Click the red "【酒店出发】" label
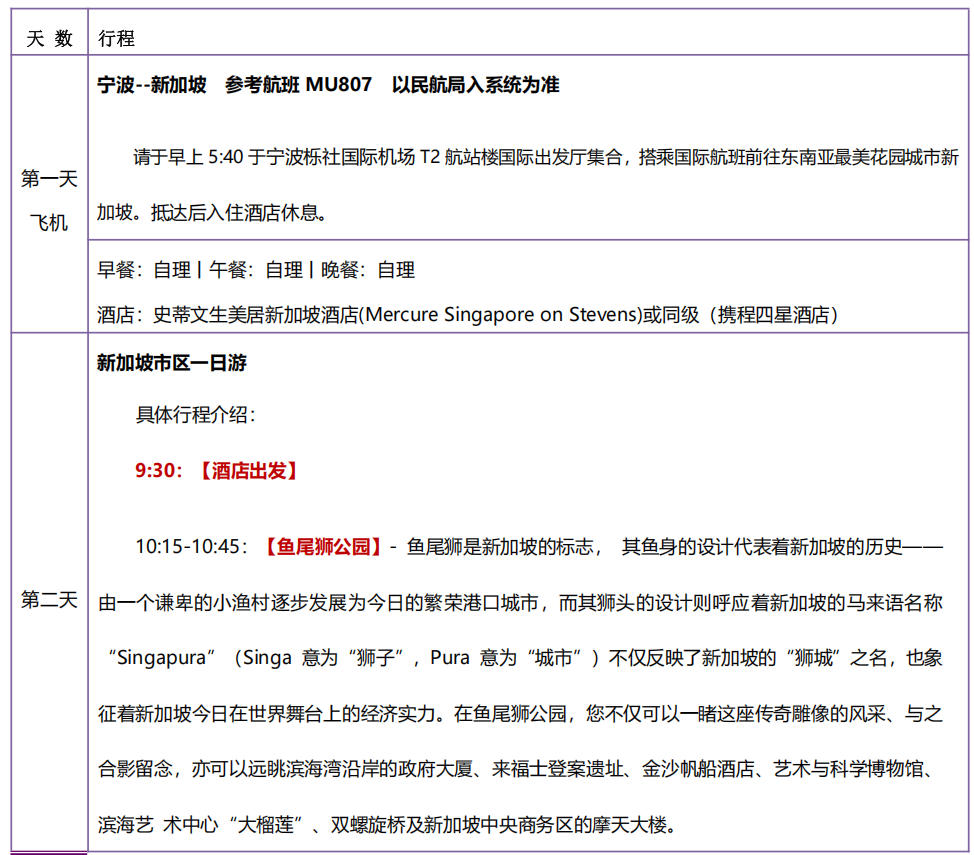The height and width of the screenshot is (855, 974). coord(246,471)
